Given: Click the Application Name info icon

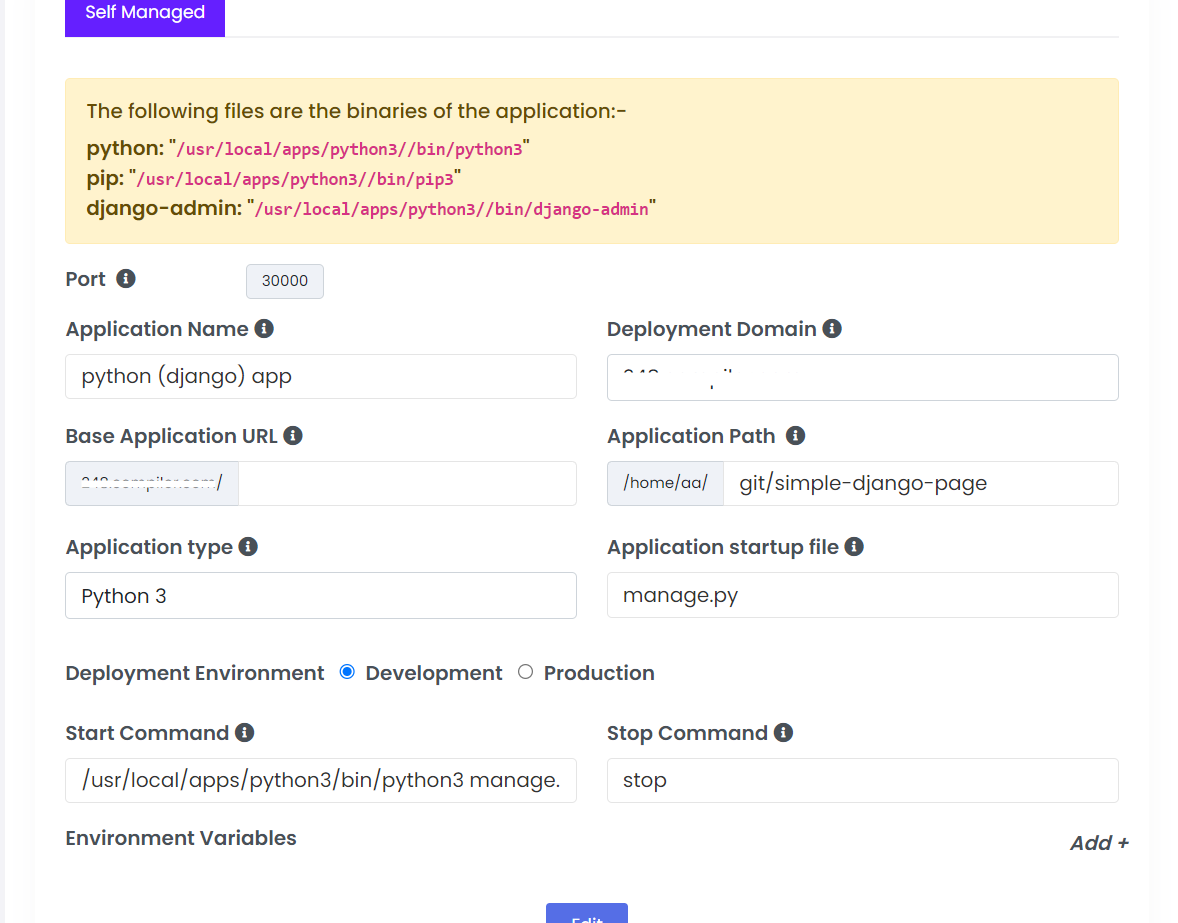Looking at the screenshot, I should point(264,329).
